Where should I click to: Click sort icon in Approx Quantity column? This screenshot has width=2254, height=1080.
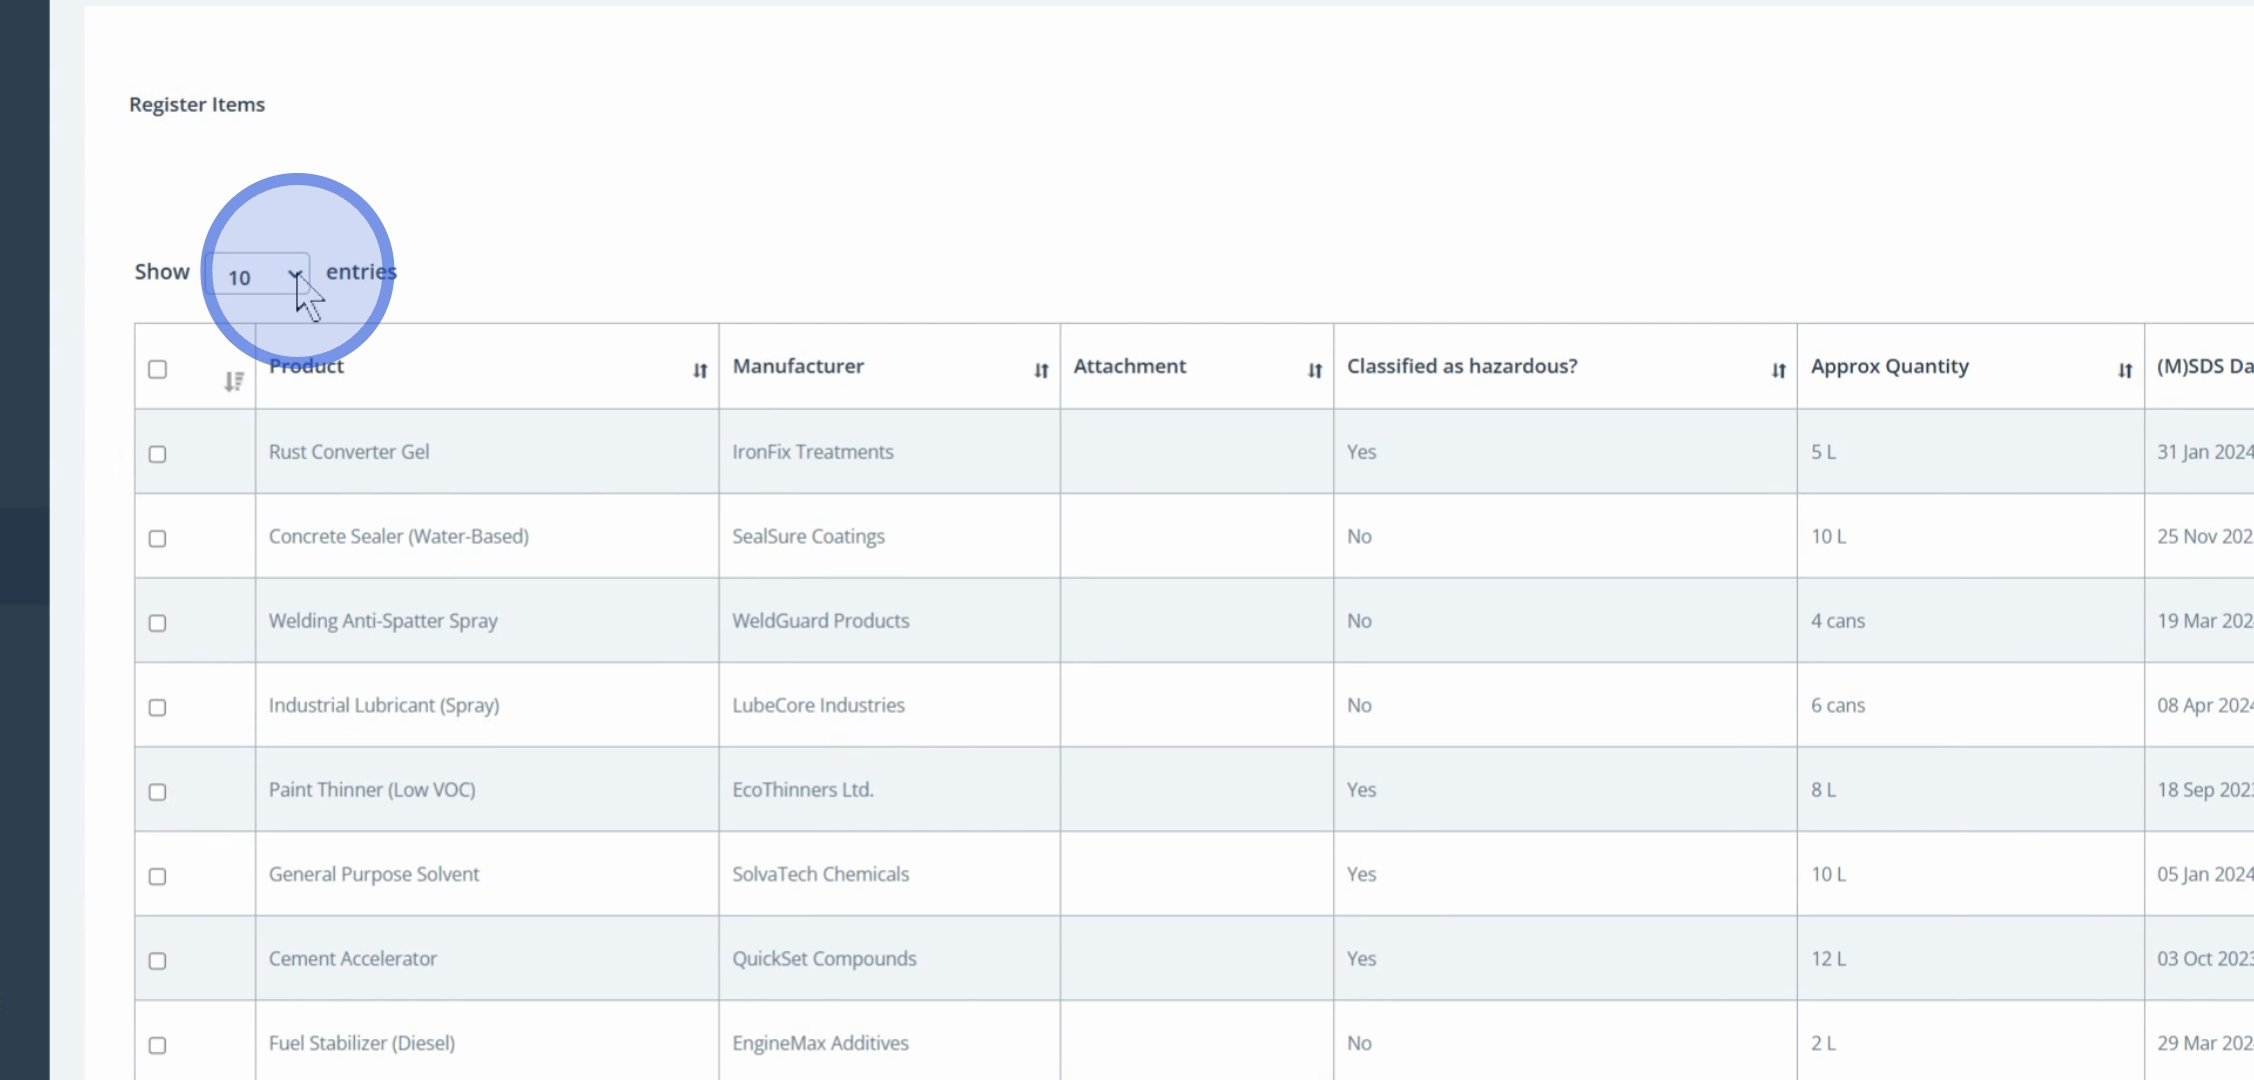(x=2125, y=371)
